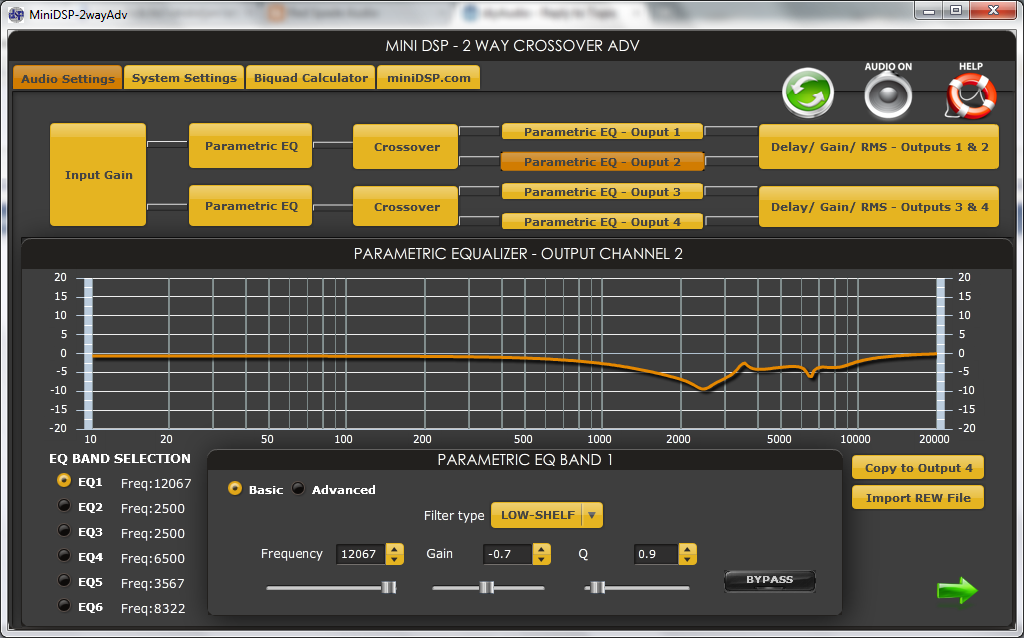Select the EQ6 band radio button
This screenshot has height=638, width=1024.
(x=63, y=605)
